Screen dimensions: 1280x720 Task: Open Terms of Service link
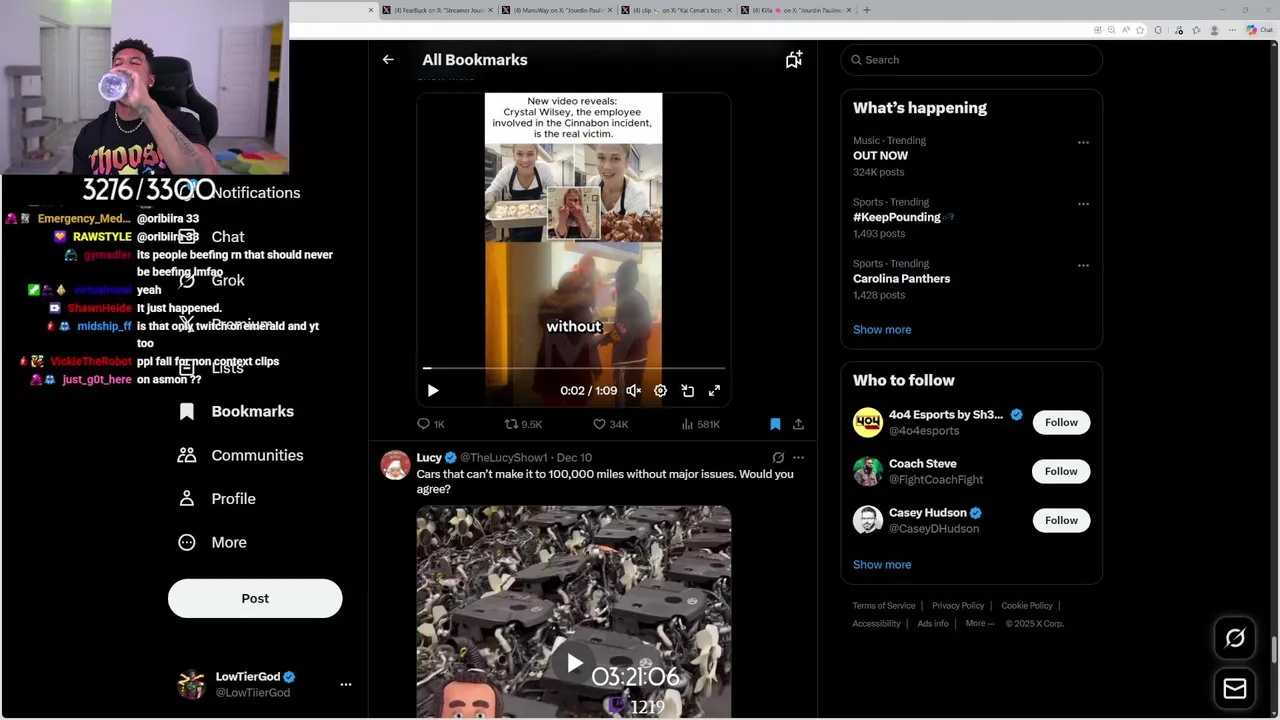884,606
